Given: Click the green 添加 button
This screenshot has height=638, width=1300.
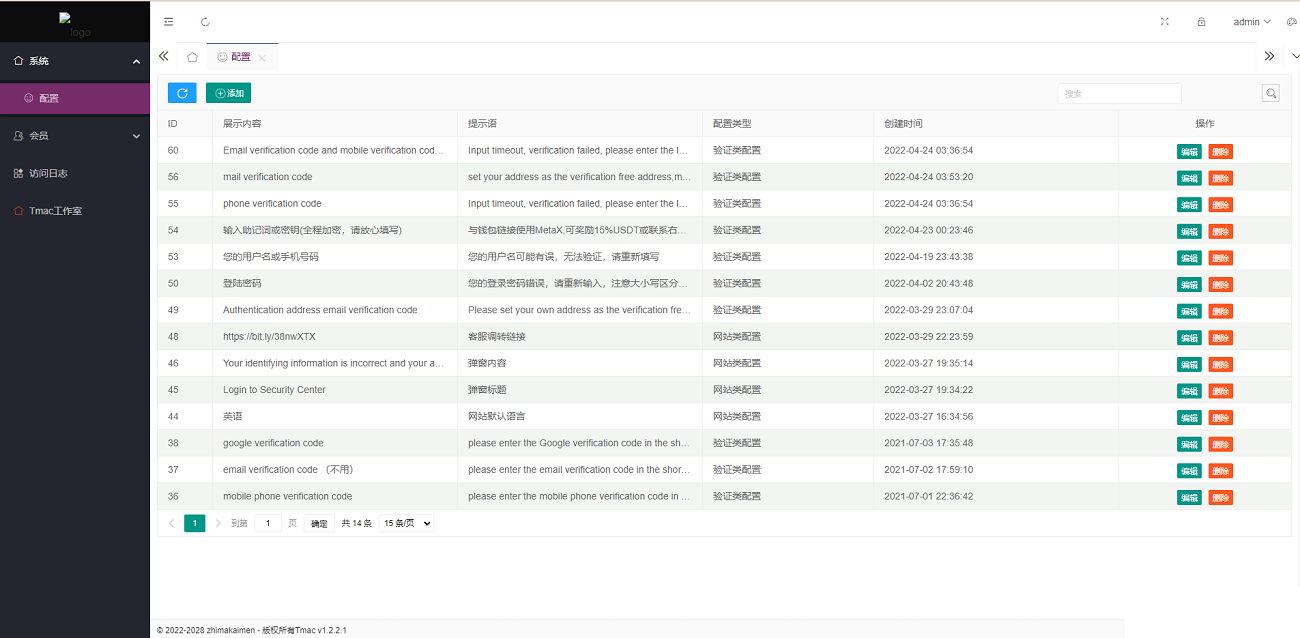Looking at the screenshot, I should (228, 93).
